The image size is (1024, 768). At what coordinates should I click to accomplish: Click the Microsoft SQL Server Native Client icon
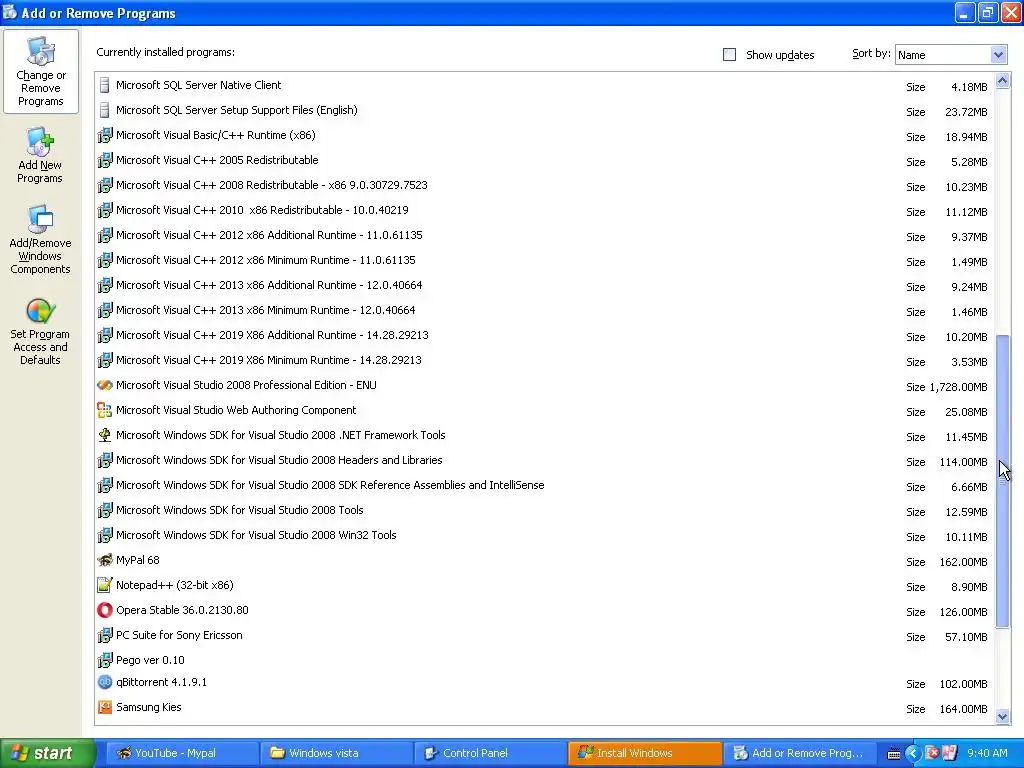(104, 85)
